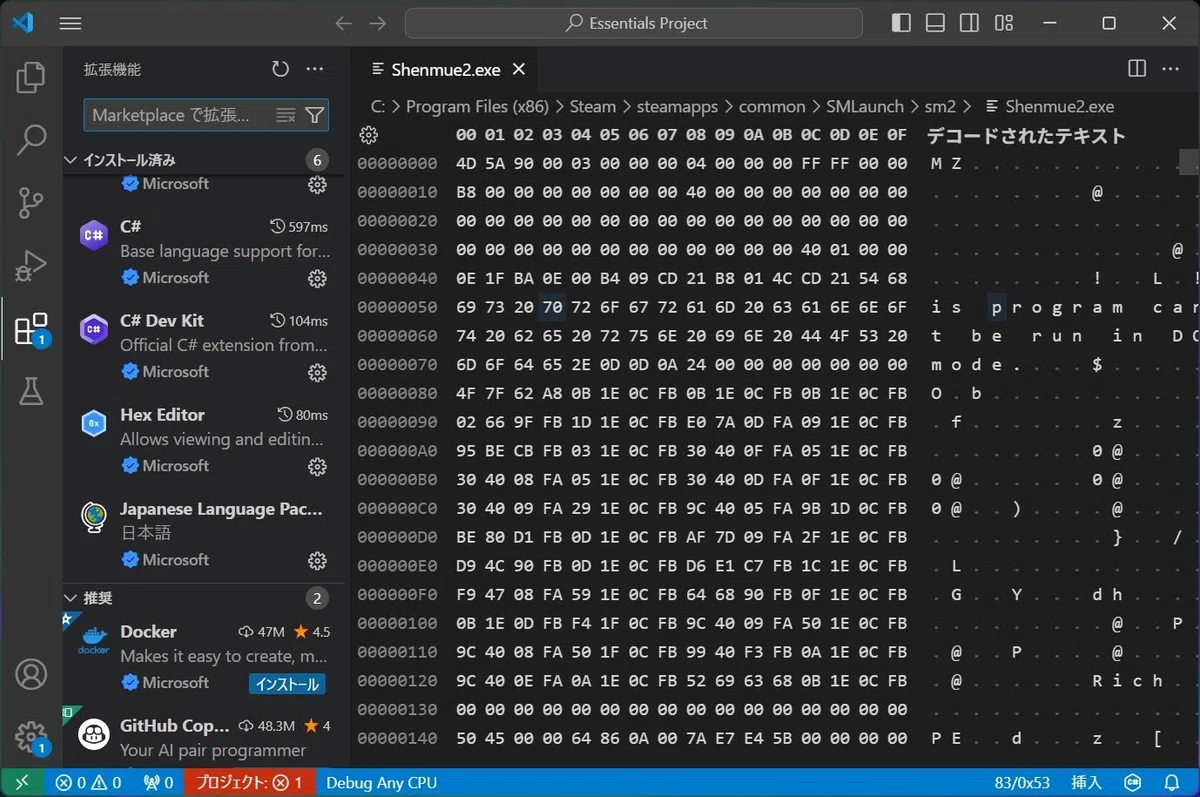Open the Extensions view more actions menu

[x=315, y=69]
